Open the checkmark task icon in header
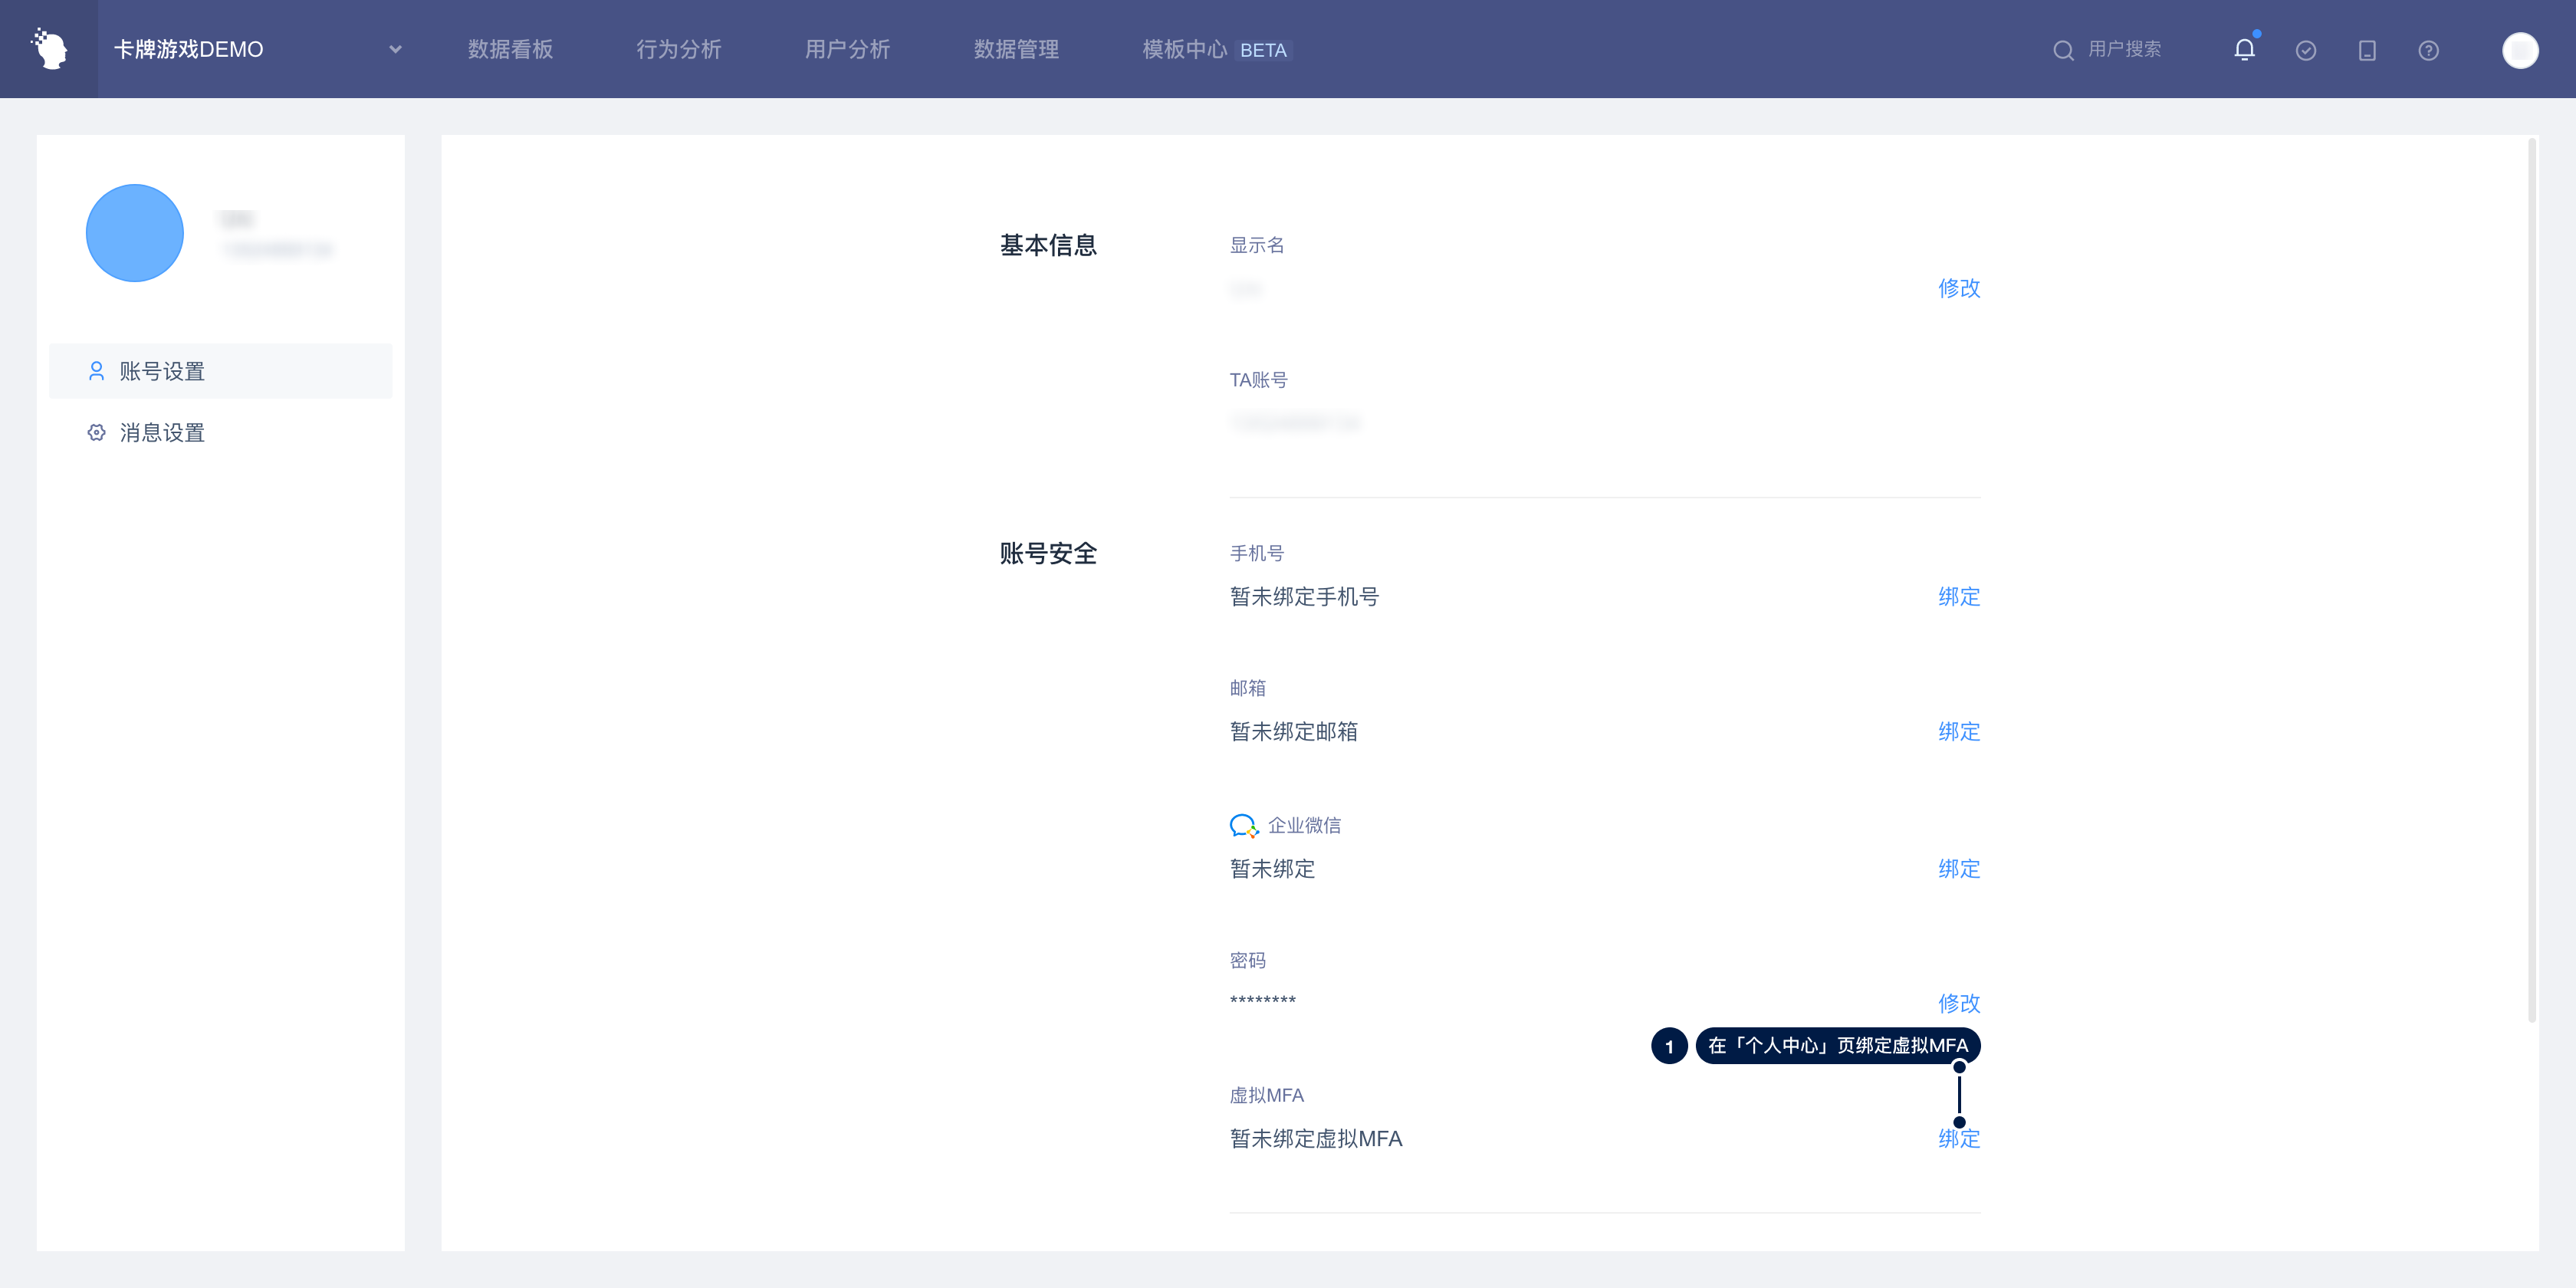 (2306, 50)
